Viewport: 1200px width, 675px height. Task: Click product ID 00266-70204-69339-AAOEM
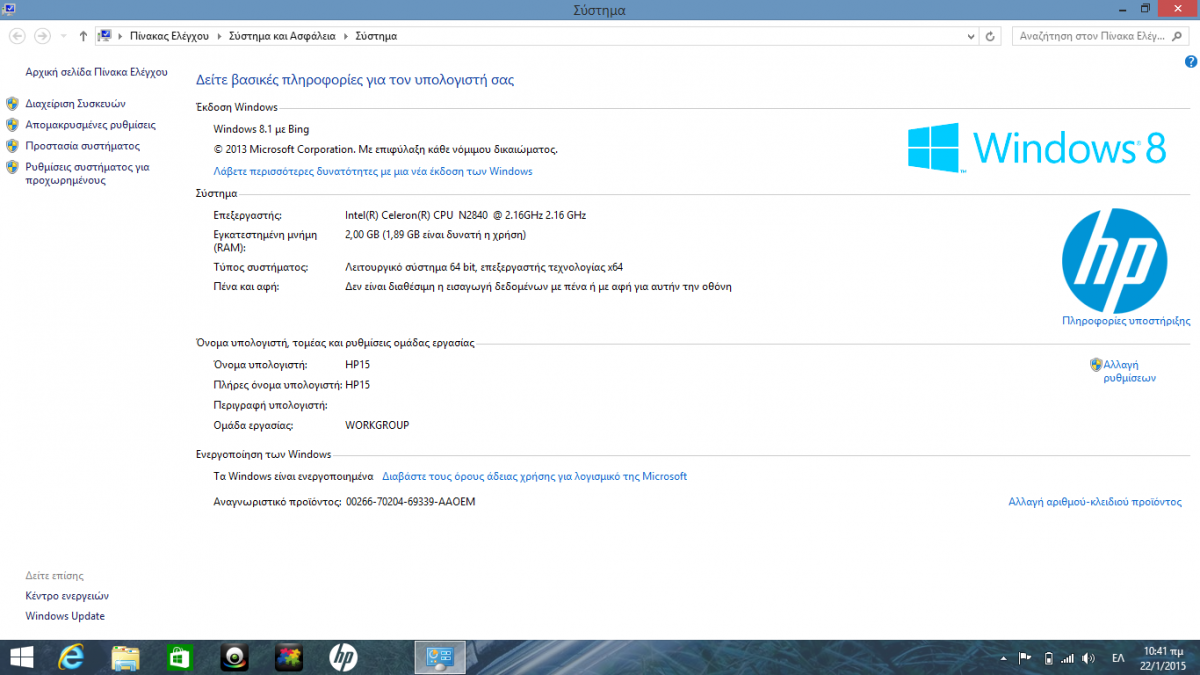[x=410, y=501]
